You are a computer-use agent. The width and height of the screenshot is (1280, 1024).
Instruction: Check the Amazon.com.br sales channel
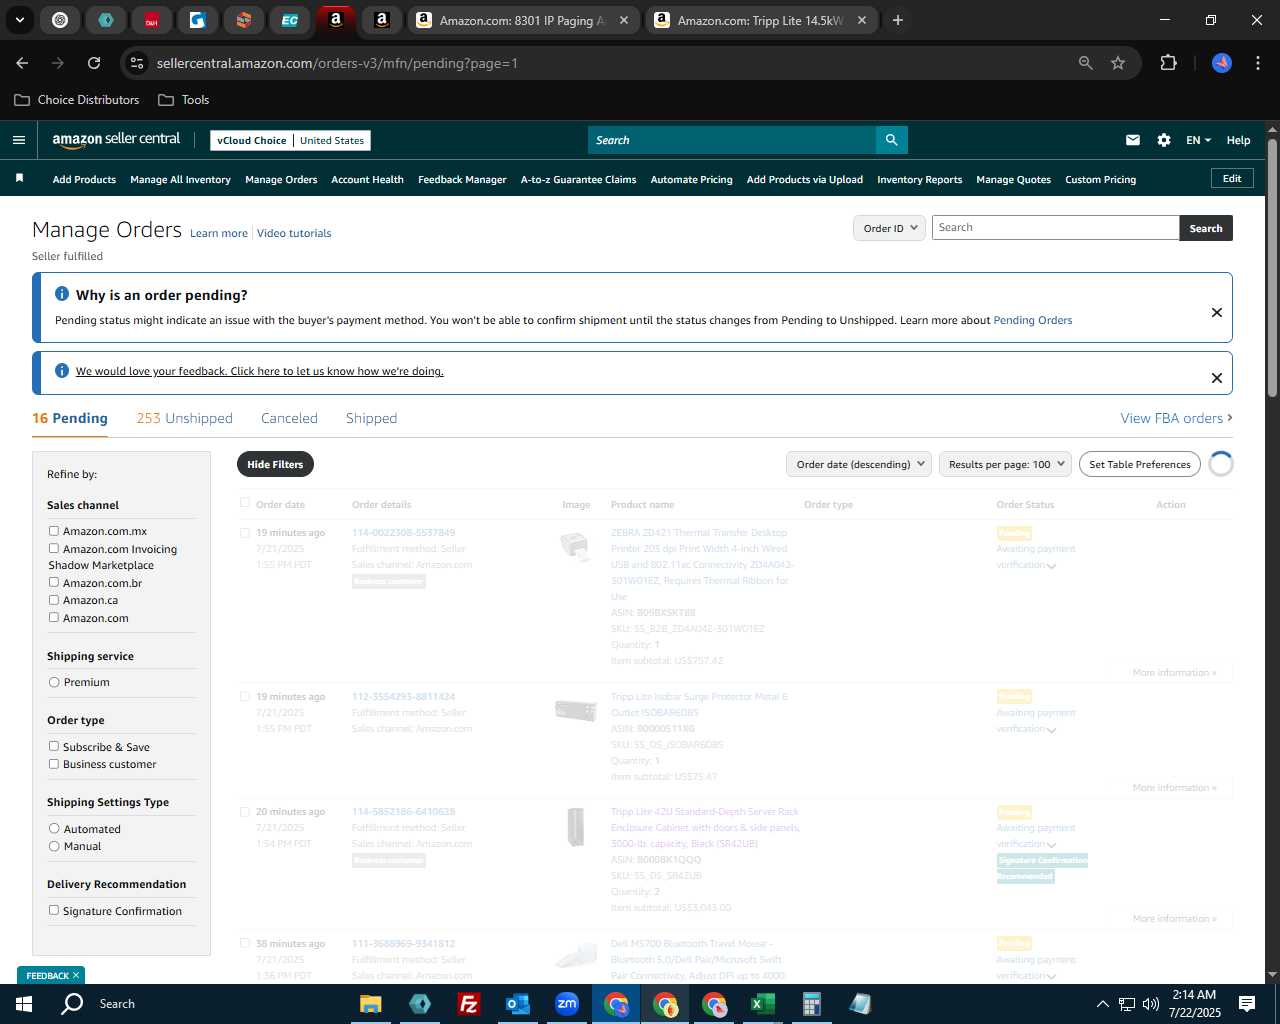tap(54, 582)
